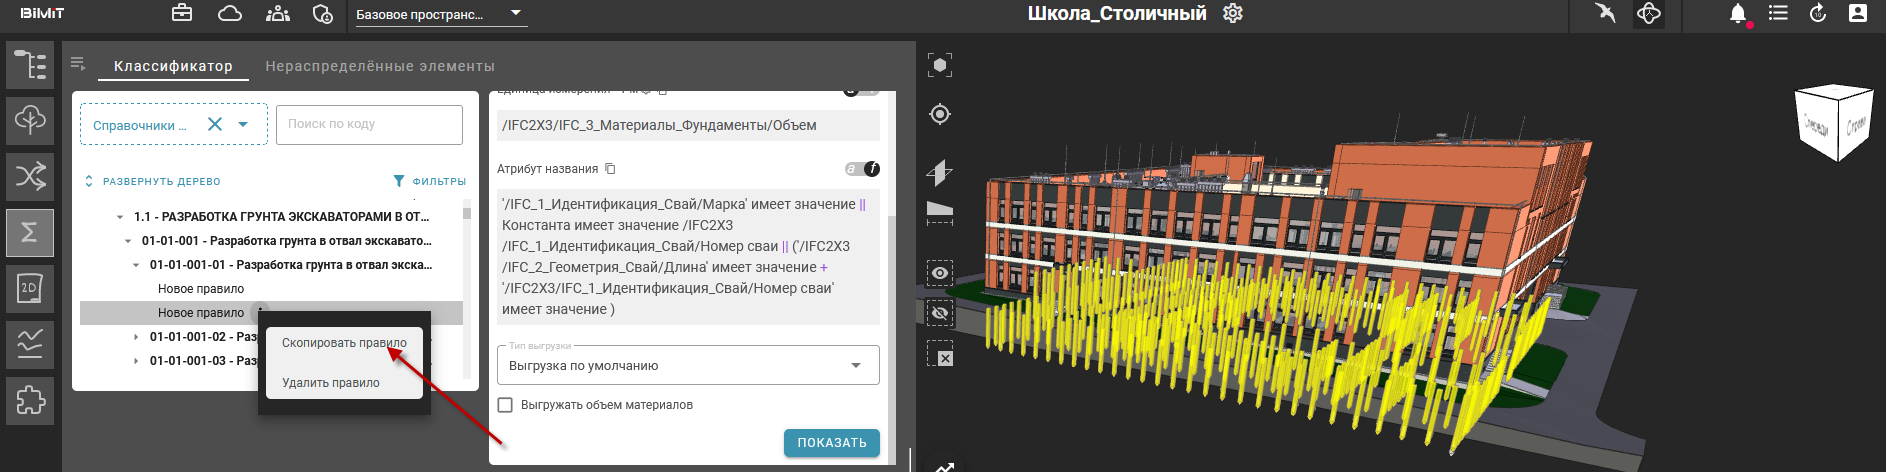Open the Справочники dropdown arrow
The image size is (1886, 472).
tap(243, 124)
